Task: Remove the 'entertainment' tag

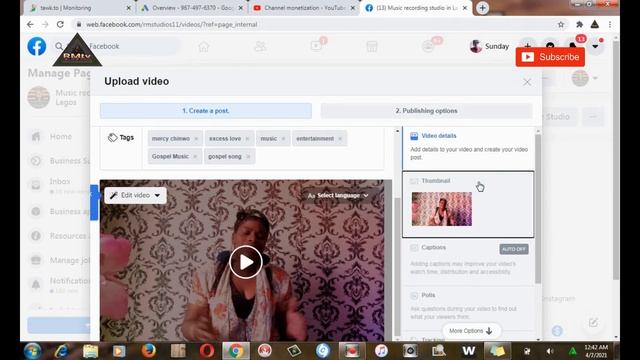Action: 340,139
